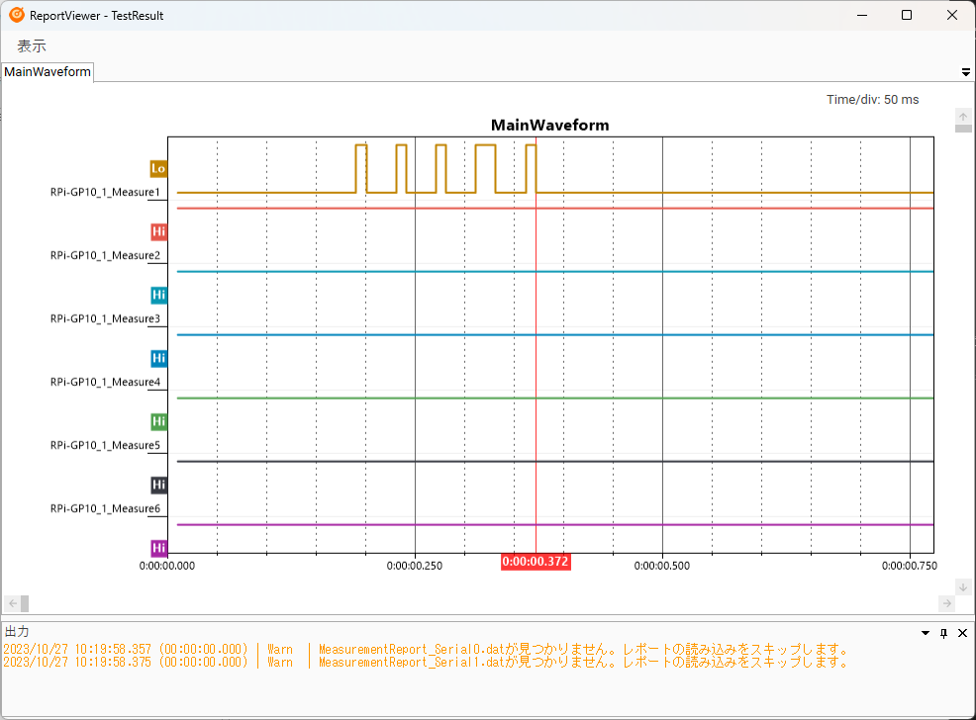976x720 pixels.
Task: Select the RPi-GP10_1_Measure1 channel label
Action: [105, 192]
